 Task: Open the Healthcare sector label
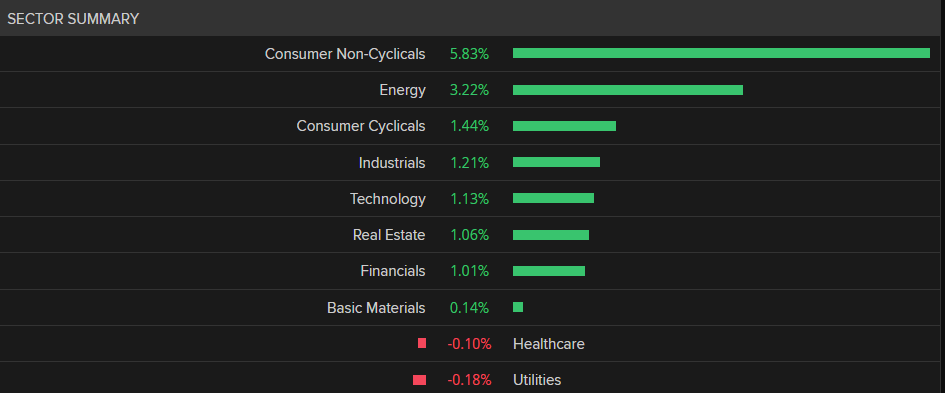click(x=548, y=344)
